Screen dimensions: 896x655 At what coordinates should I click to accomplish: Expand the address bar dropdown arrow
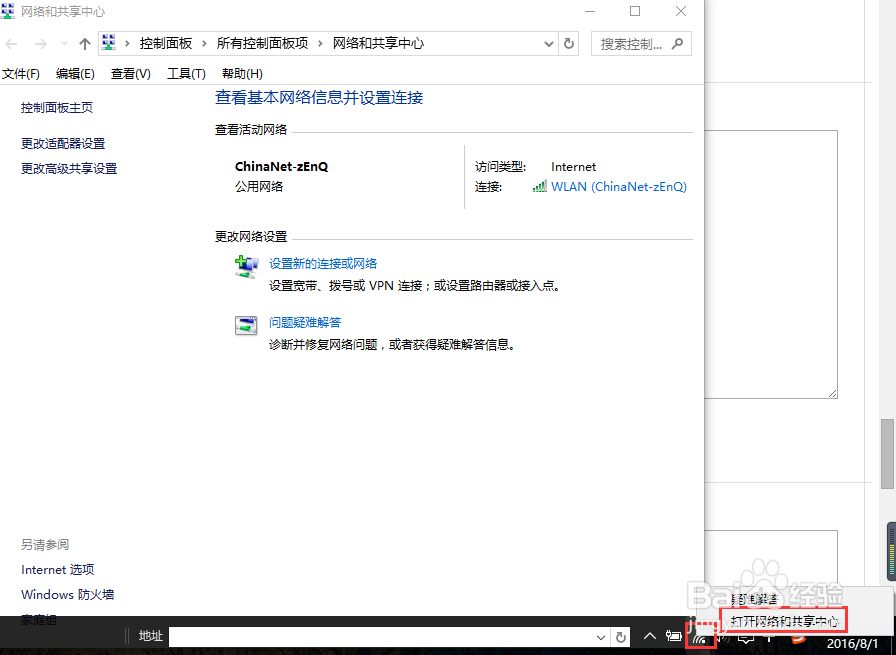pos(549,43)
